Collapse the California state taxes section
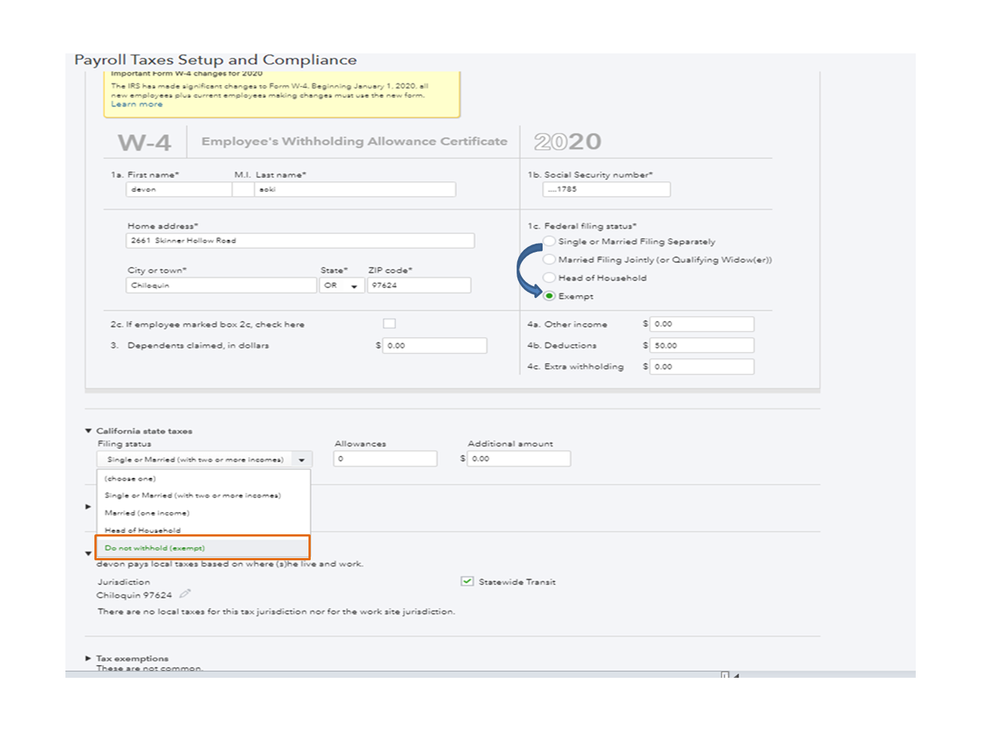 89,431
